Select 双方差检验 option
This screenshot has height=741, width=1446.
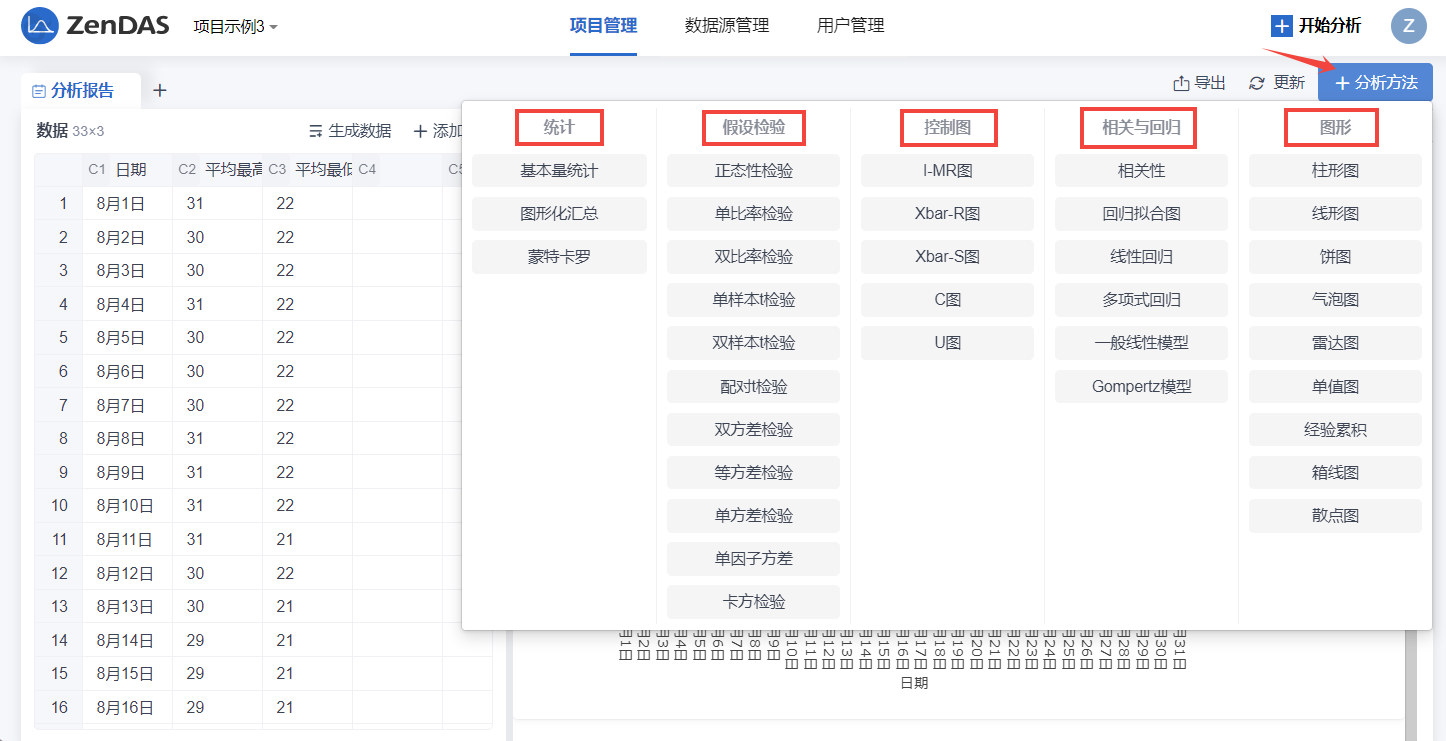[753, 430]
